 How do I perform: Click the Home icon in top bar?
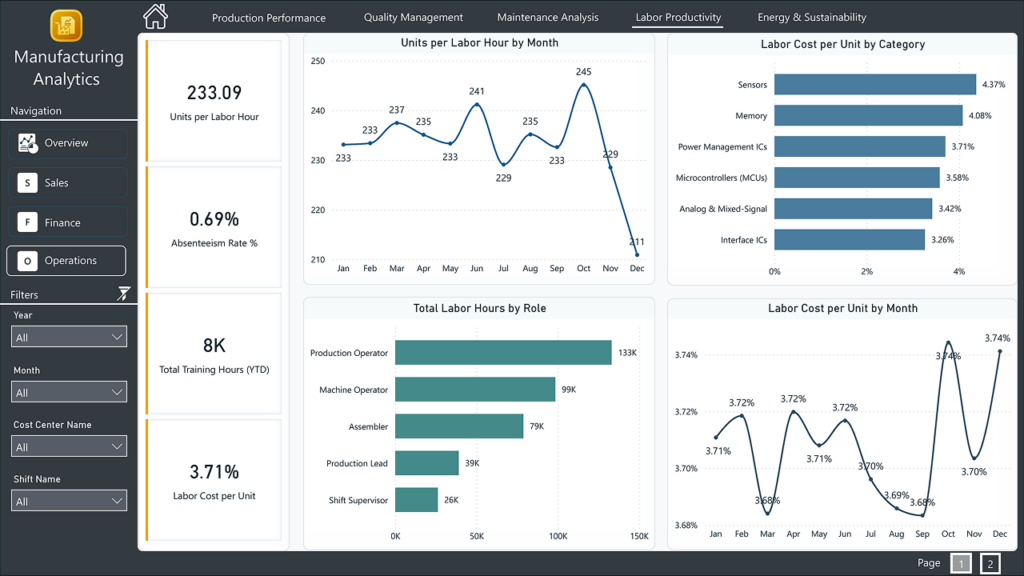point(155,16)
